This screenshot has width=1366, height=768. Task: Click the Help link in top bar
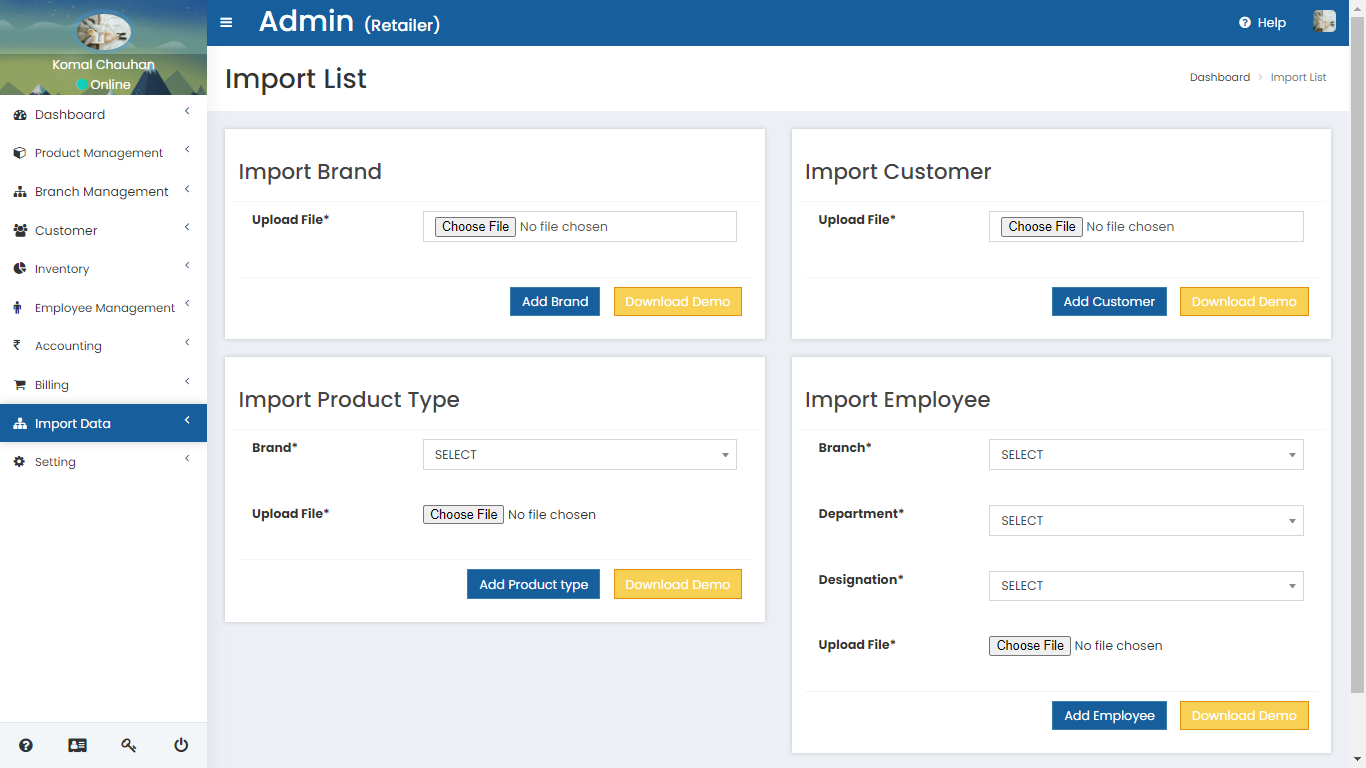(x=1262, y=23)
